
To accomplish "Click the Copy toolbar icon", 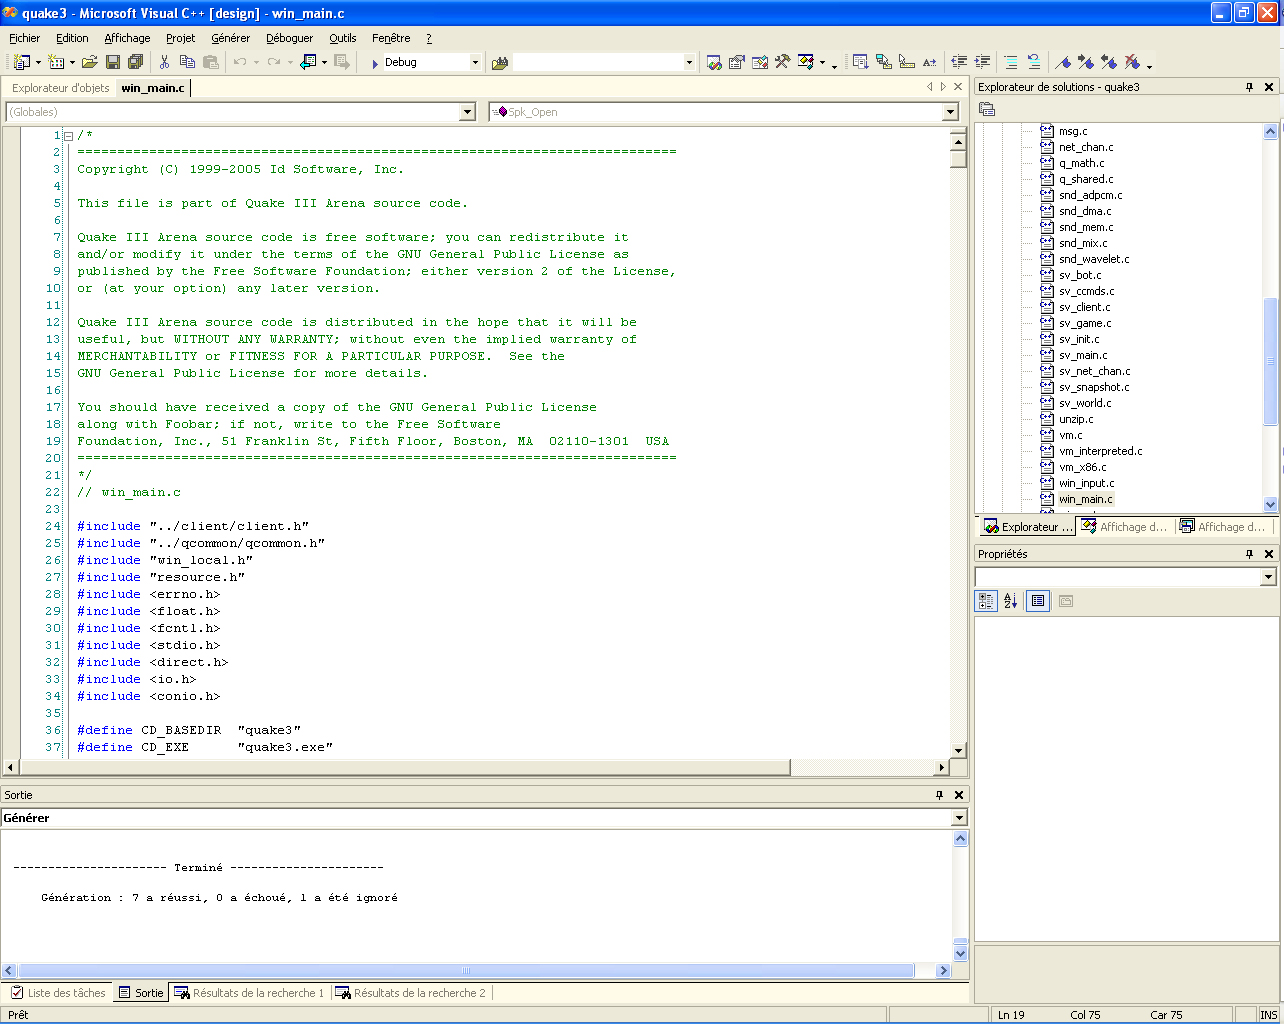I will pyautogui.click(x=187, y=62).
